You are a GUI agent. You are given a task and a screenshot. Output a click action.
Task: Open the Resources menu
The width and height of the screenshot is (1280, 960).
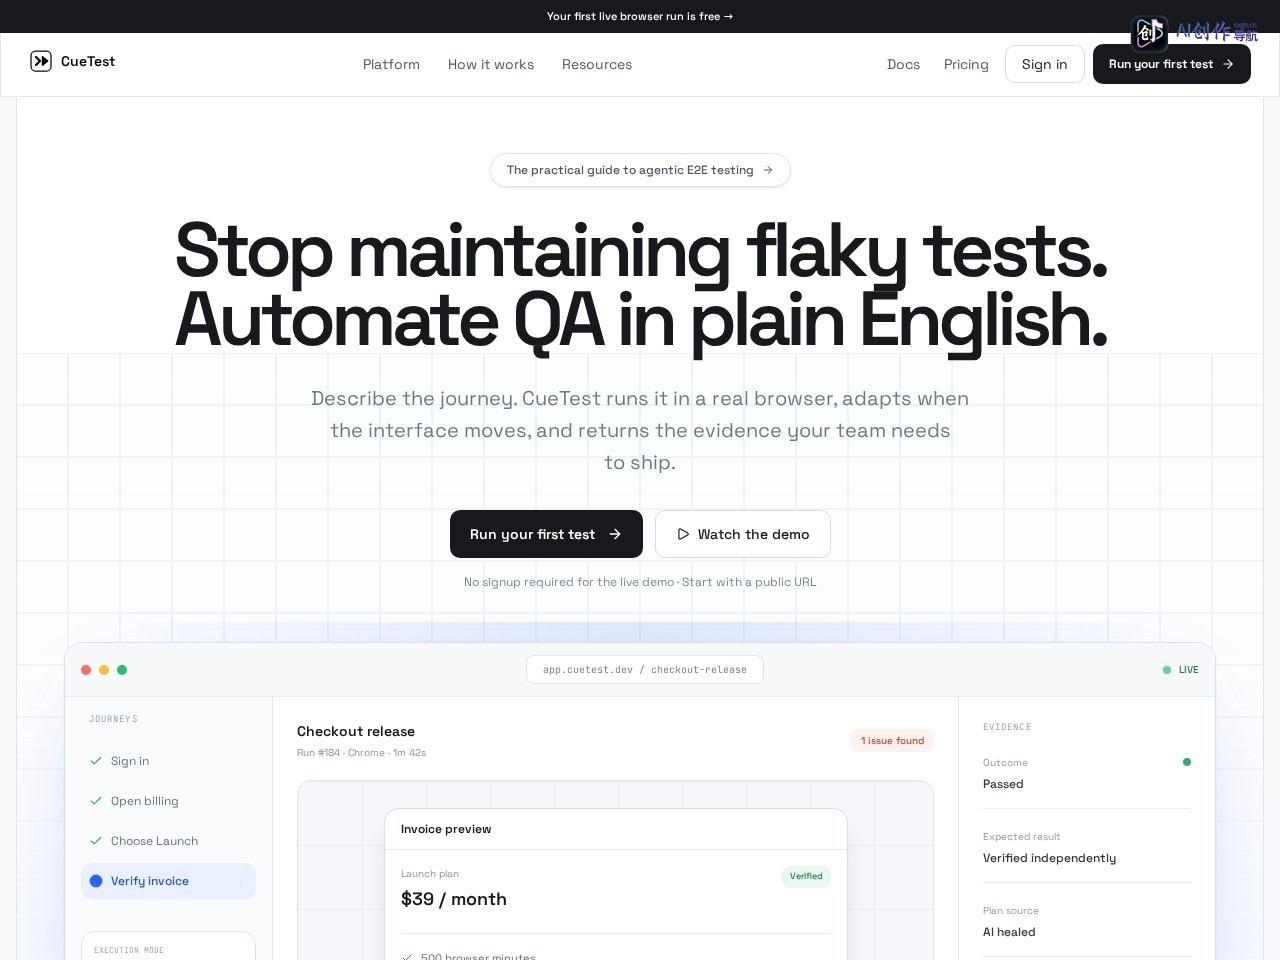pyautogui.click(x=597, y=64)
